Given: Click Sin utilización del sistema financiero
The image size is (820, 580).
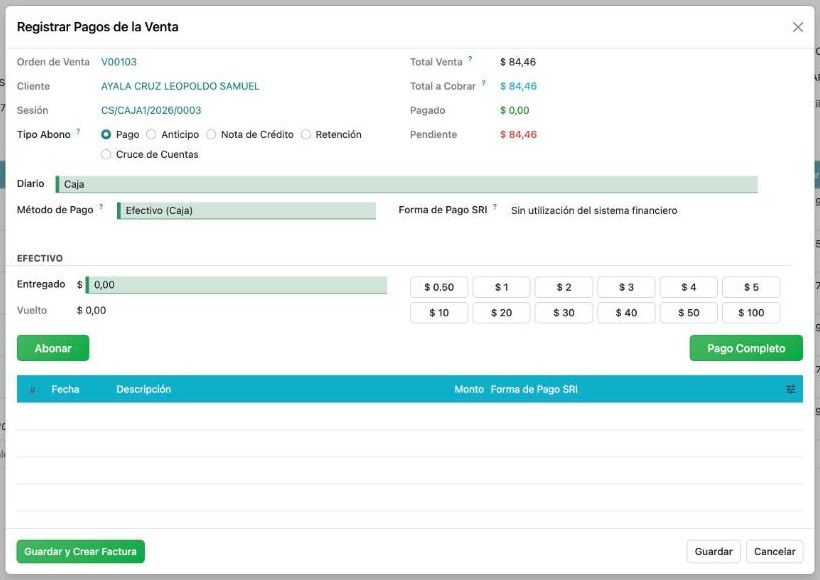Looking at the screenshot, I should [x=594, y=210].
